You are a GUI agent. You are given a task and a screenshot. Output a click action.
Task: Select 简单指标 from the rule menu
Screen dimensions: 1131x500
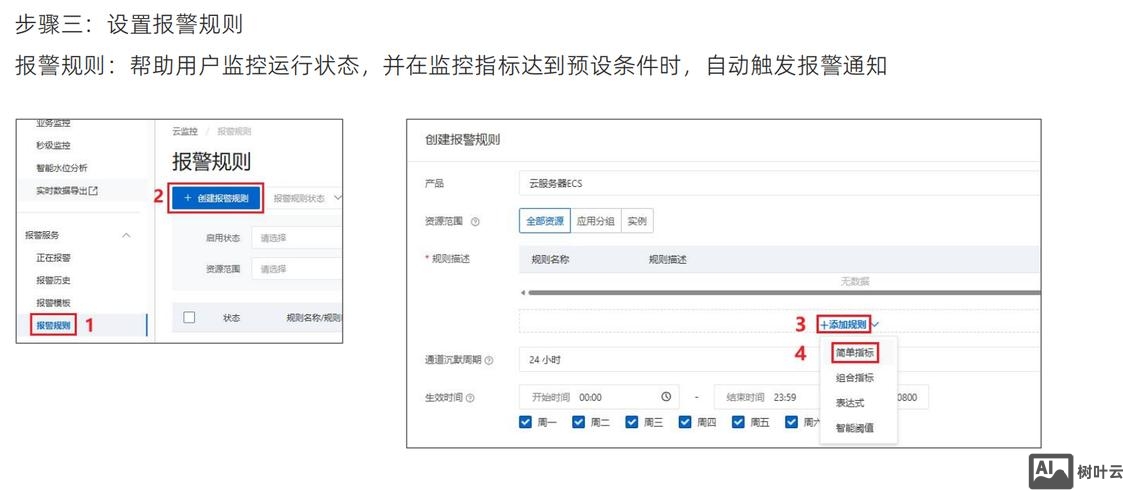click(x=855, y=353)
